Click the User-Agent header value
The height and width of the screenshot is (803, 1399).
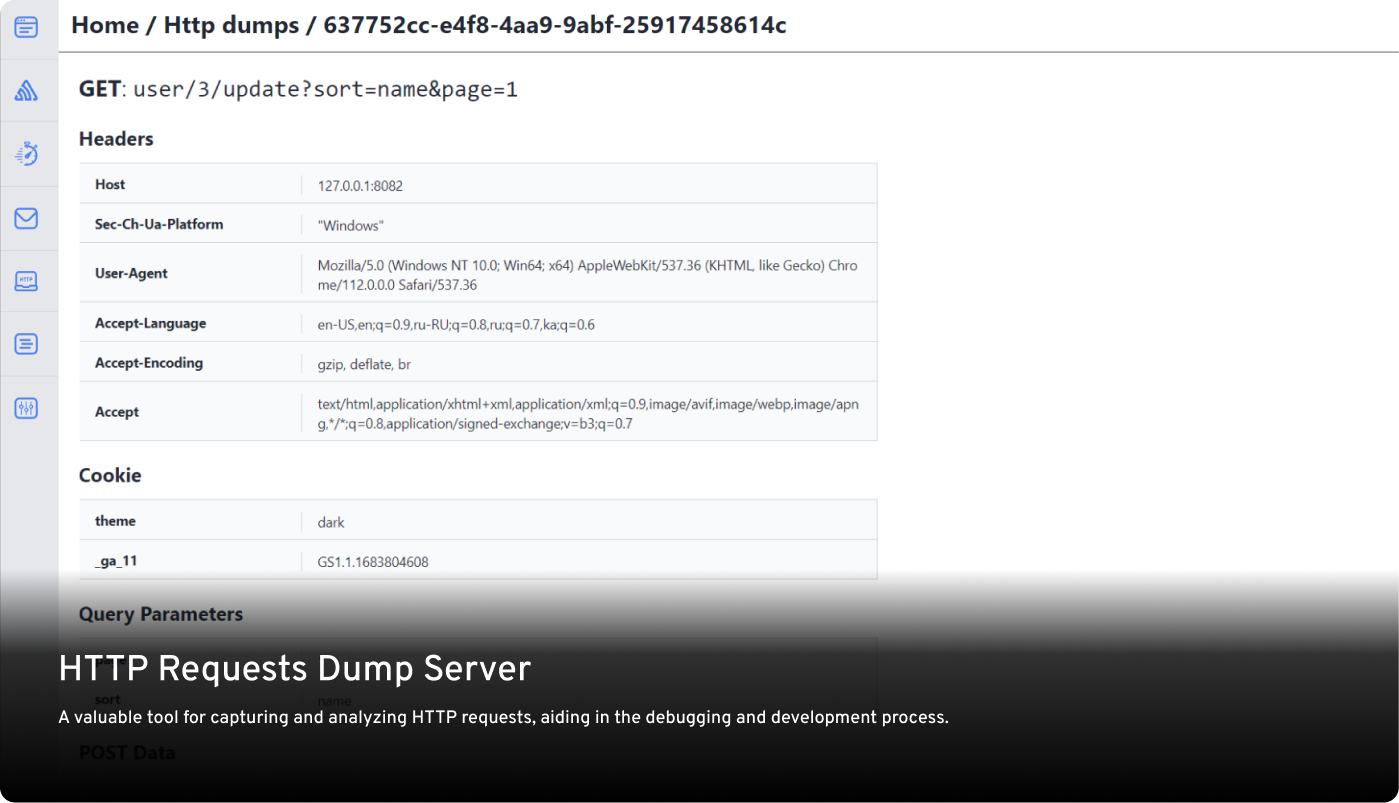click(588, 273)
